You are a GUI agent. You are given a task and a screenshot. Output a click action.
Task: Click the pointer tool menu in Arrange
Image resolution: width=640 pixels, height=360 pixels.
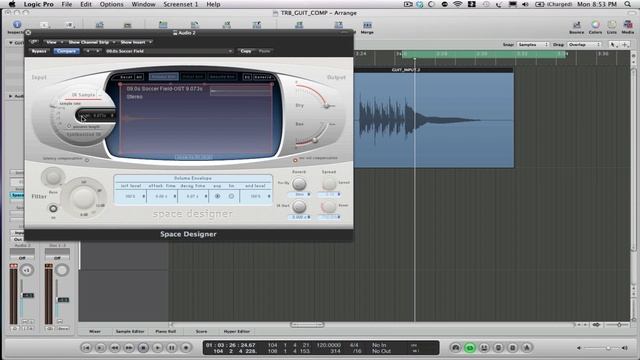613,44
